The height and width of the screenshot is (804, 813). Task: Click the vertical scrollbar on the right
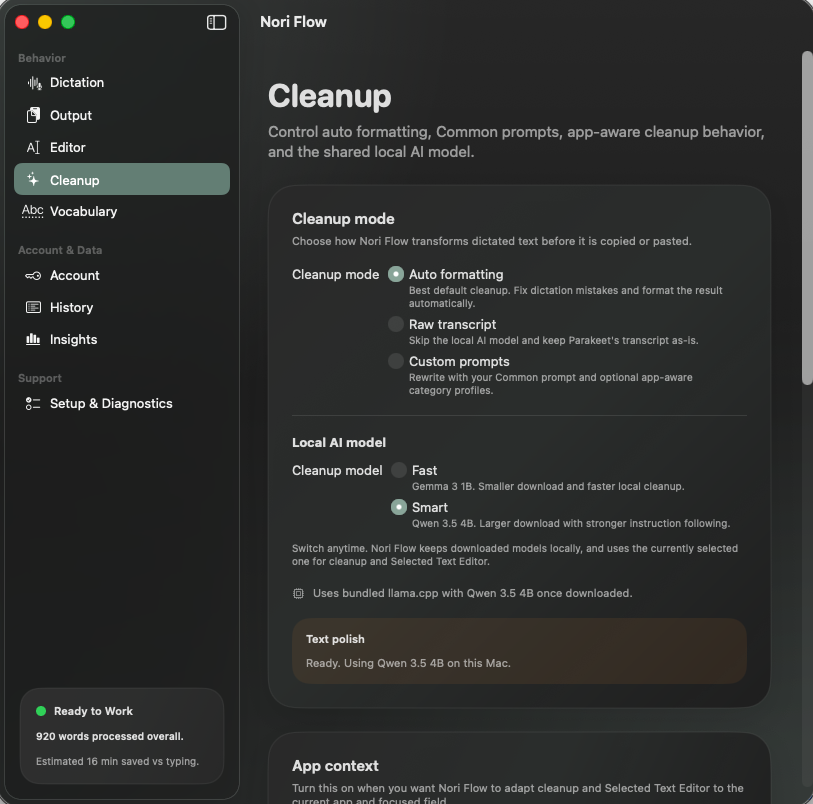coord(807,218)
